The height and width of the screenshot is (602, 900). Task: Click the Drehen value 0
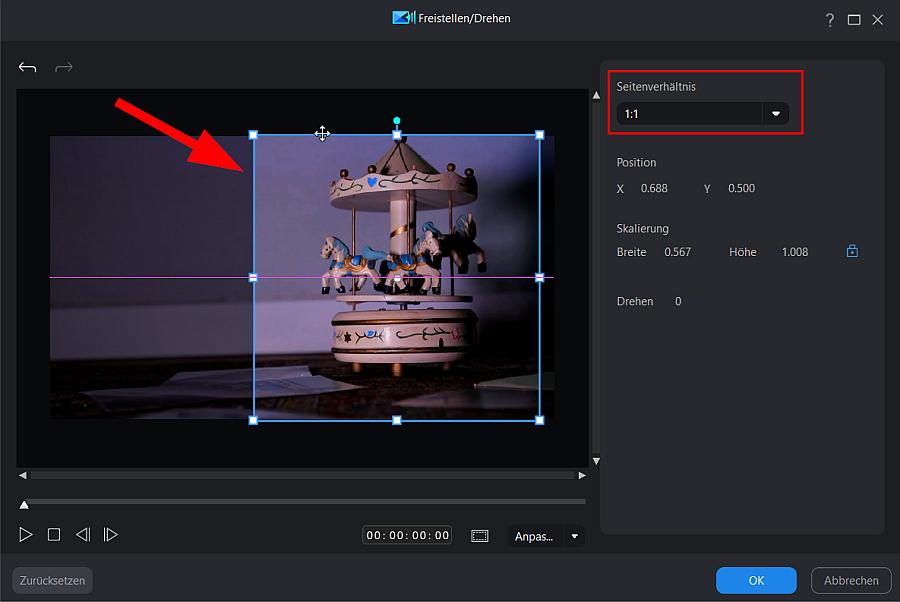pyautogui.click(x=678, y=301)
